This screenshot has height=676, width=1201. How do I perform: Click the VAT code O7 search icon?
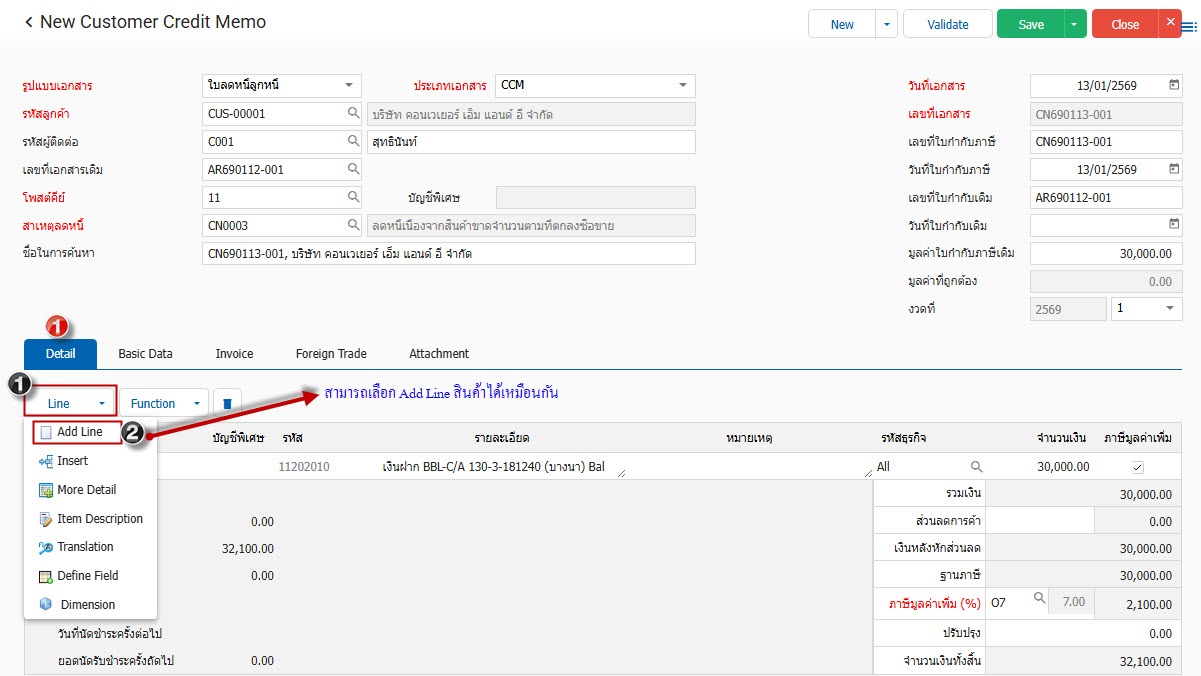1039,599
